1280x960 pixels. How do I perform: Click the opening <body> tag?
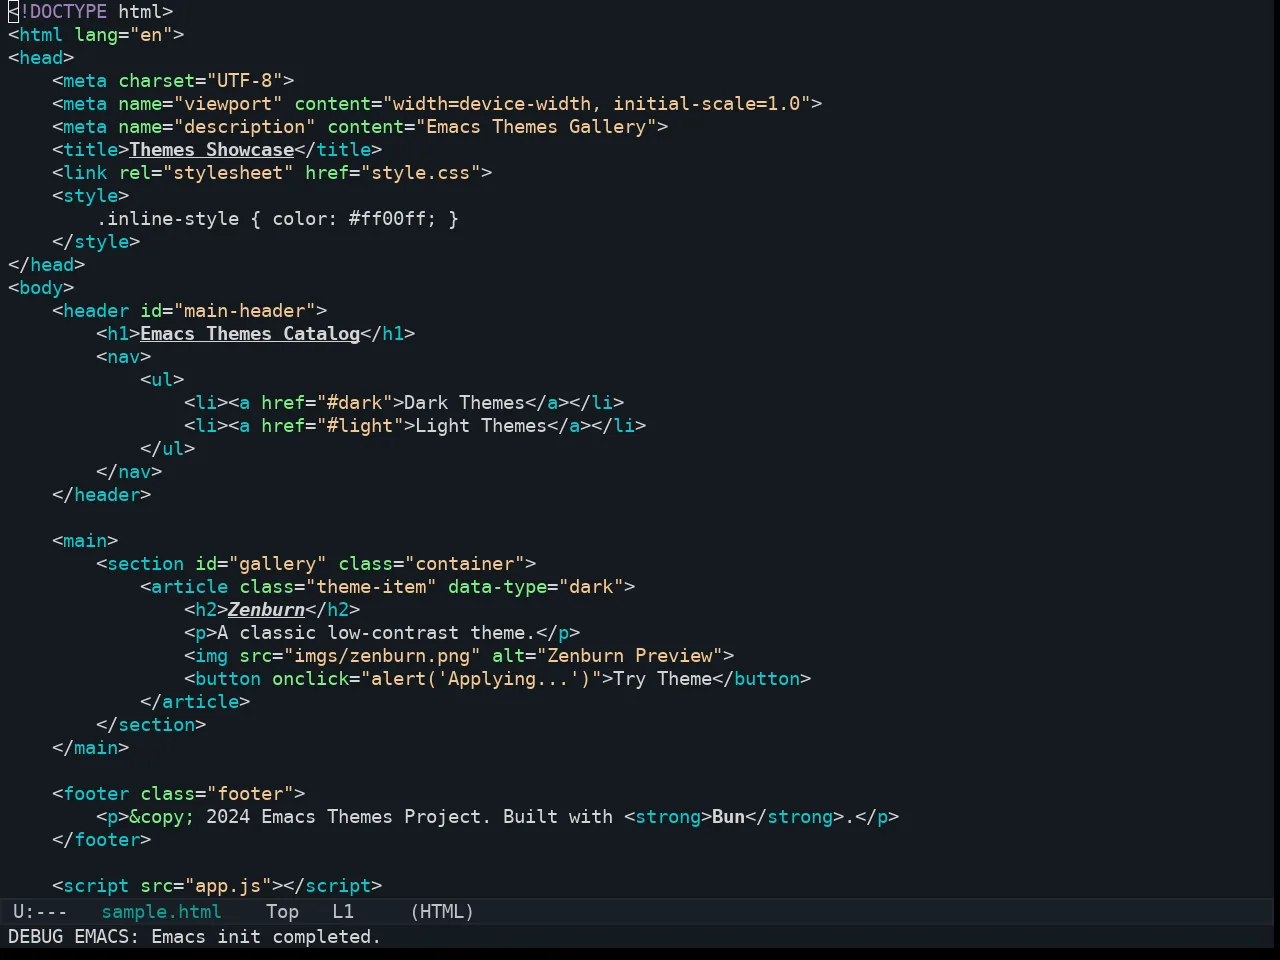click(41, 288)
